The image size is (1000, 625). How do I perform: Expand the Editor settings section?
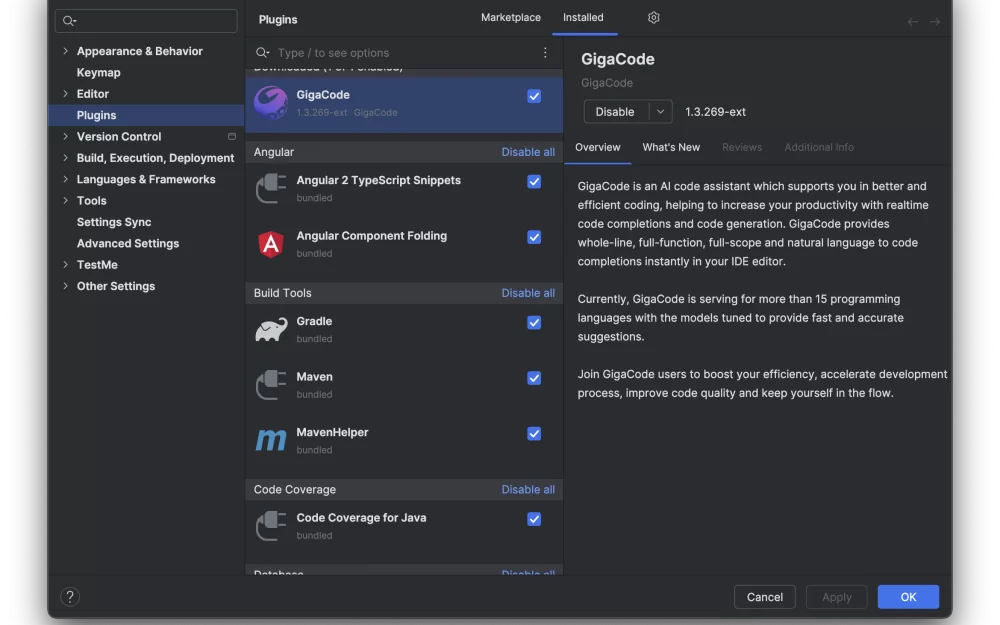[x=65, y=94]
